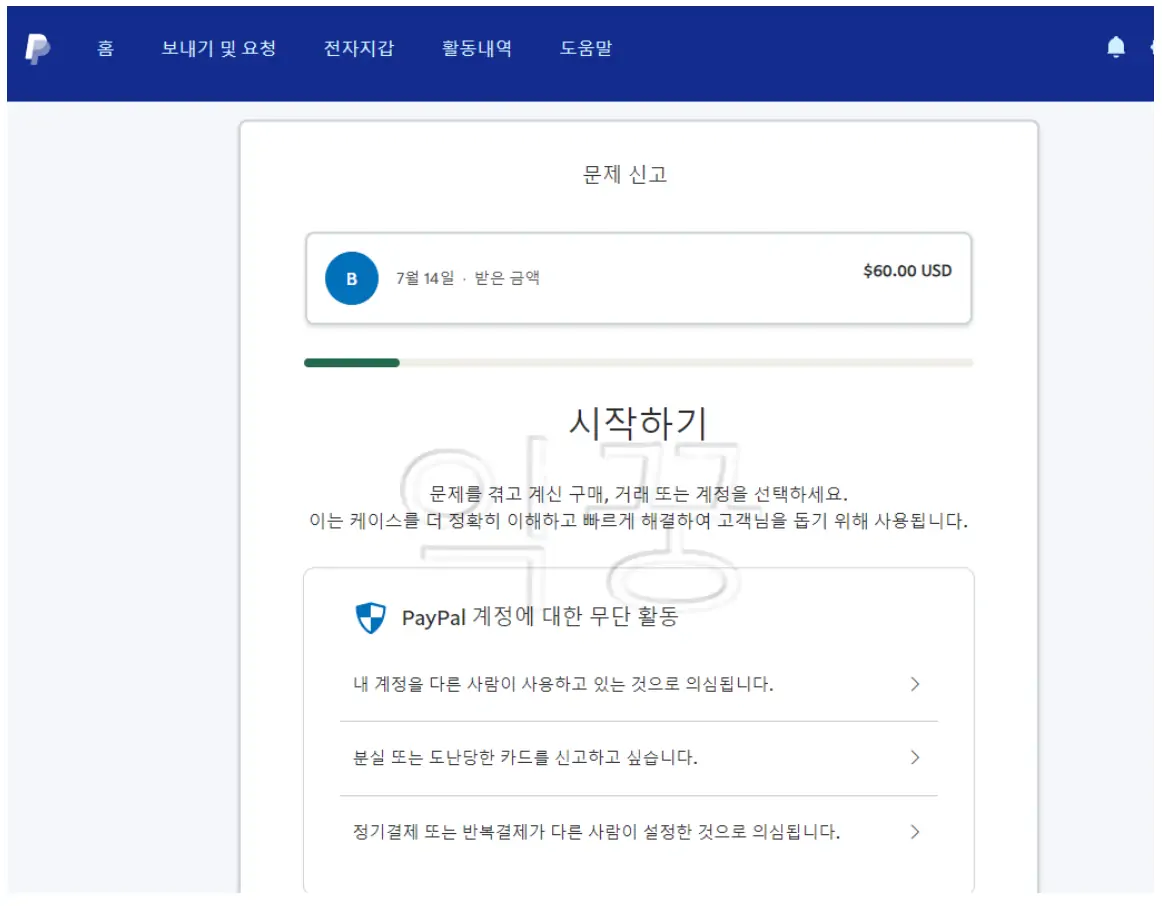This screenshot has height=906, width=1162.
Task: Open the partially visible icon at top right corner
Action: point(1154,46)
